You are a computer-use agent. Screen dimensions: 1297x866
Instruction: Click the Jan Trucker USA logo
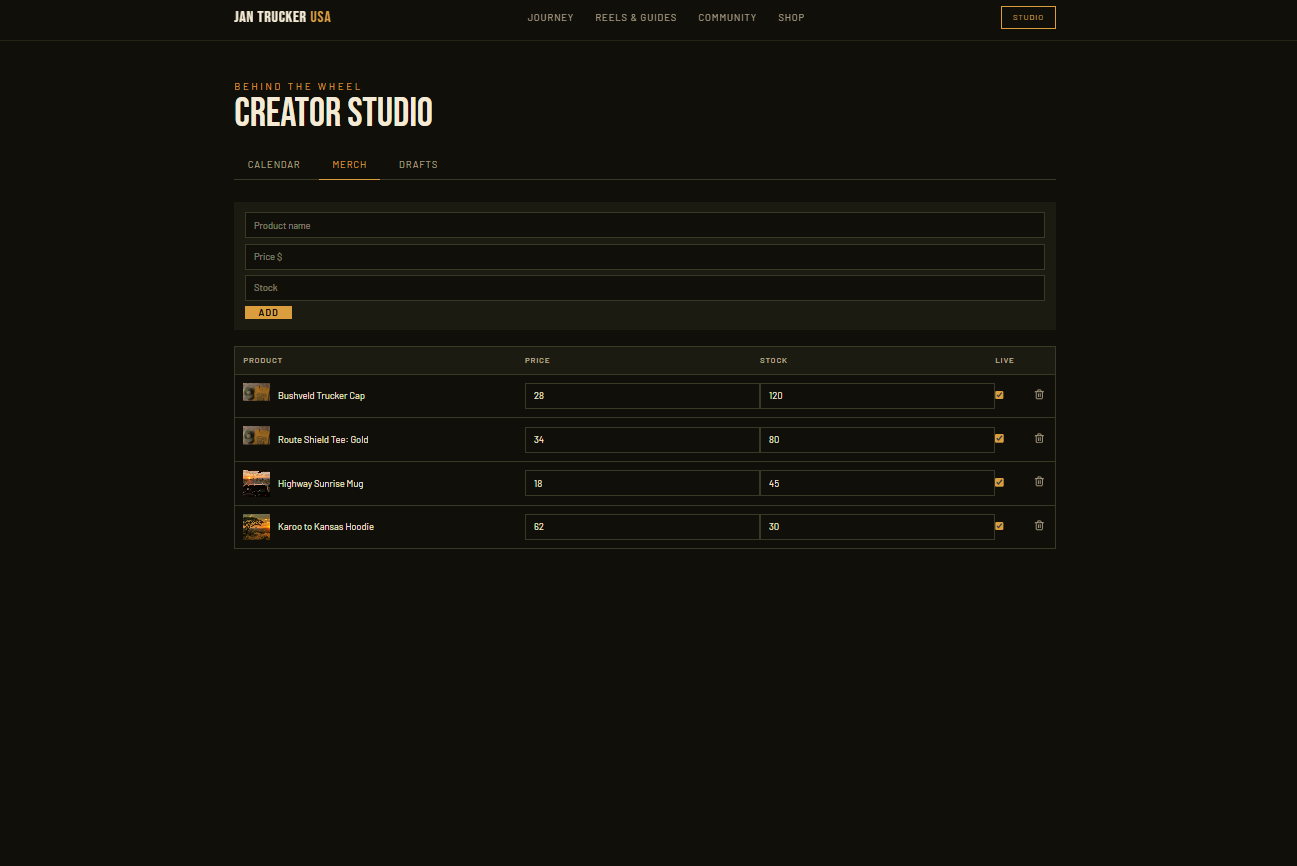[282, 17]
